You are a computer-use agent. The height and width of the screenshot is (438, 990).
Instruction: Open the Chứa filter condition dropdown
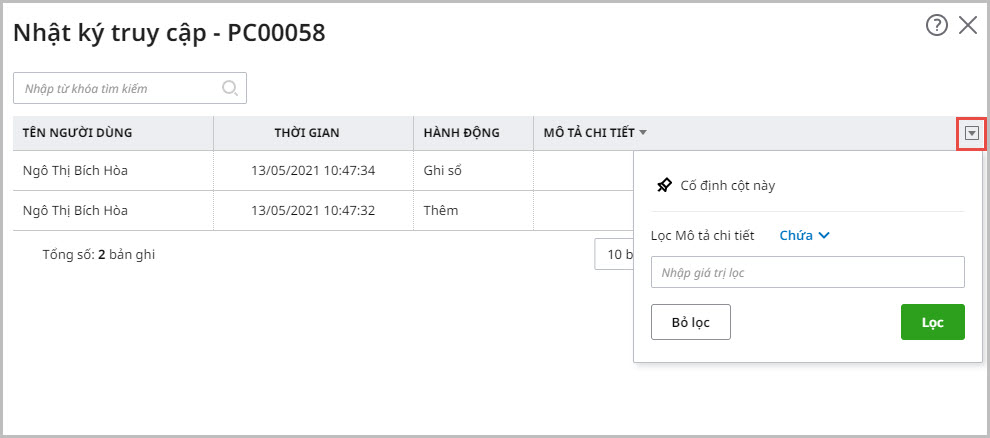coord(804,236)
